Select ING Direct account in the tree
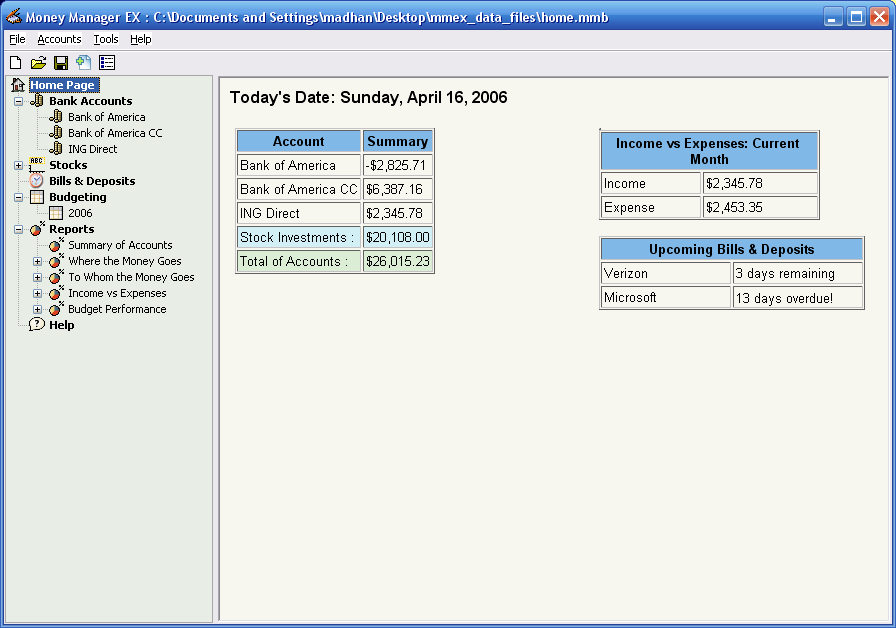 click(x=92, y=149)
